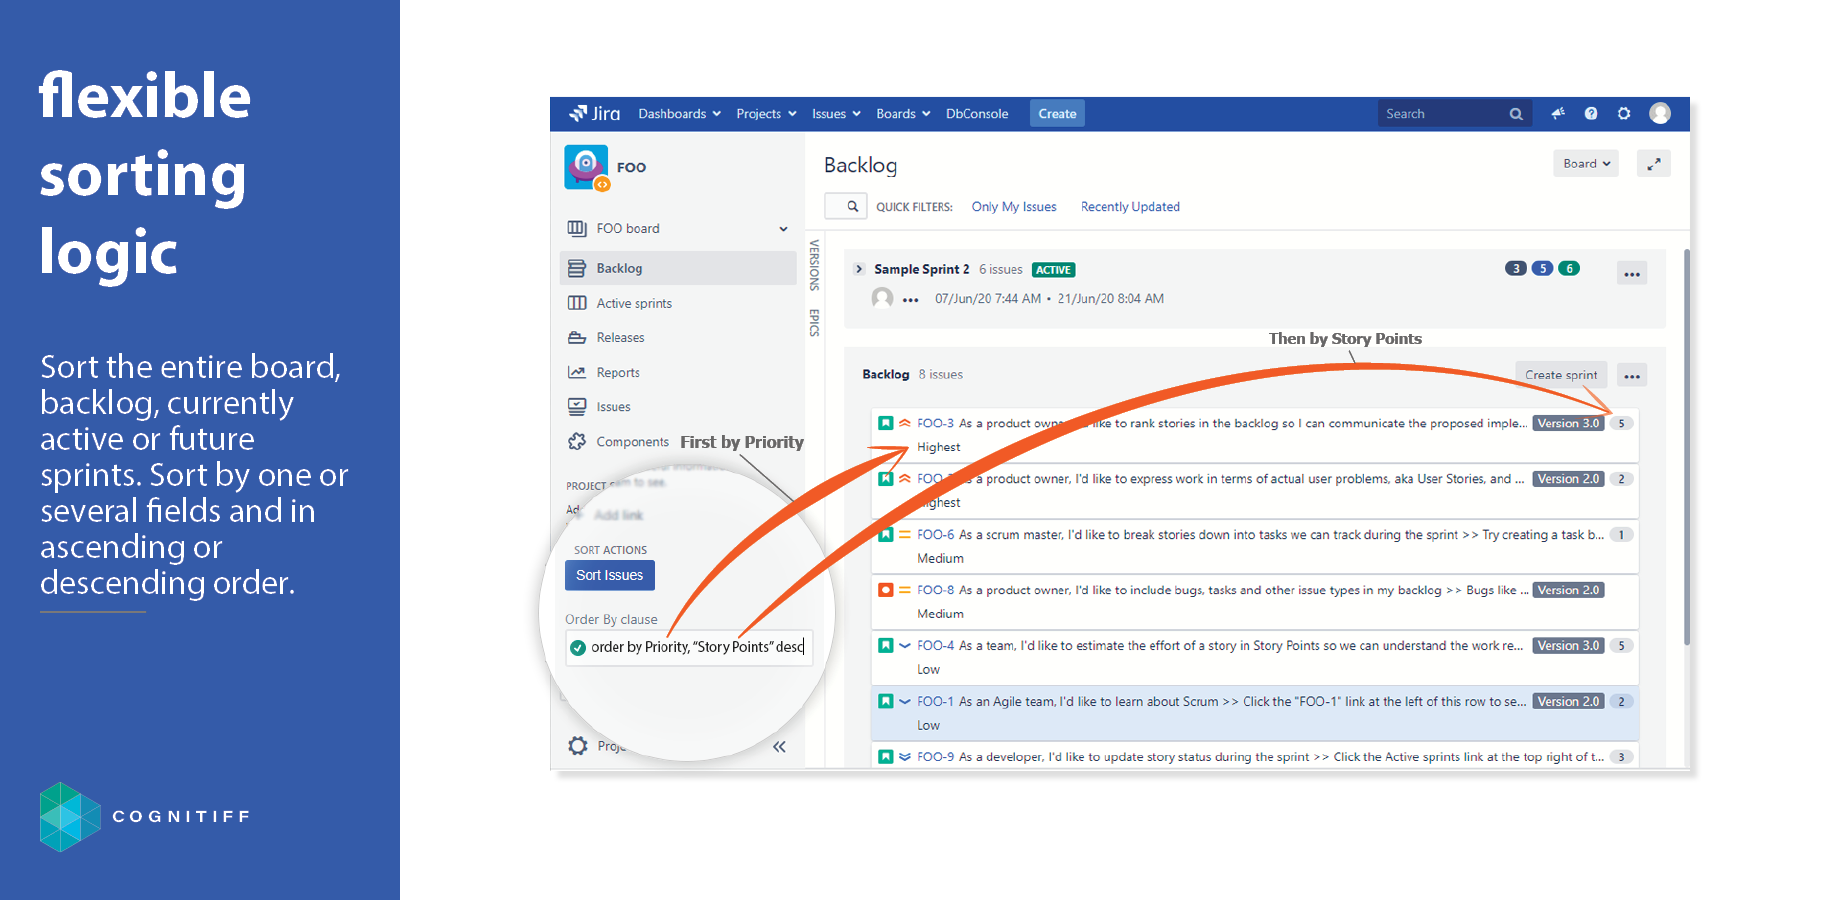Image resolution: width=1840 pixels, height=900 pixels.
Task: Click the Version 3.0 label on FOO-4
Action: pyautogui.click(x=1568, y=646)
